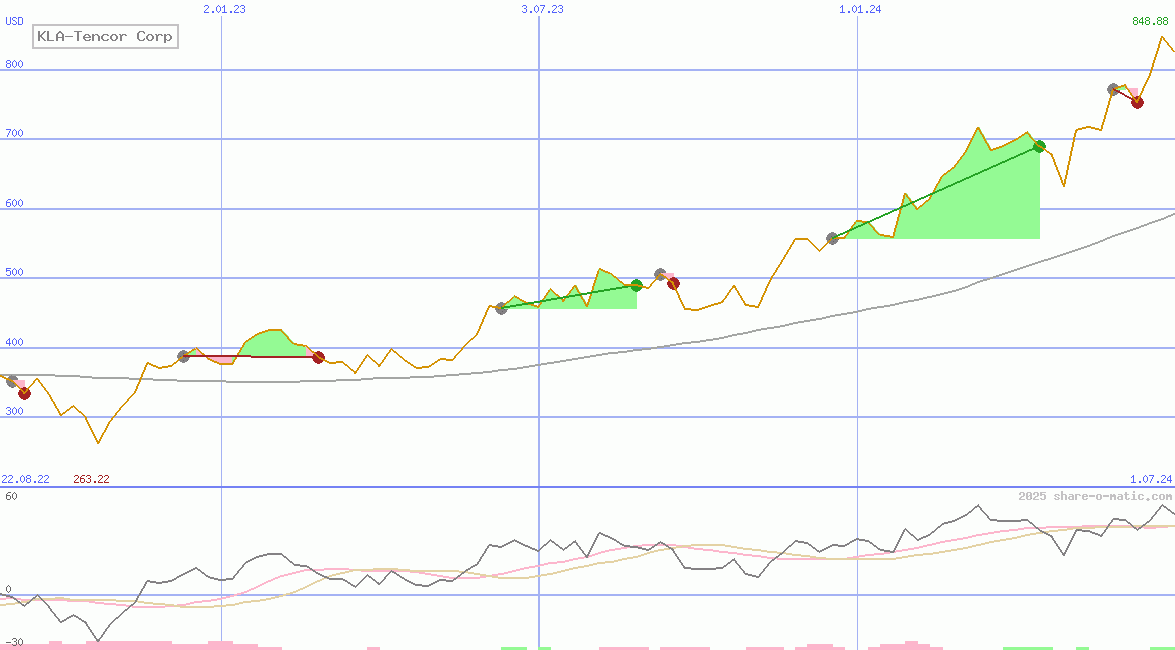This screenshot has width=1175, height=650.
Task: Click the 700 price axis label
Action: click(14, 133)
